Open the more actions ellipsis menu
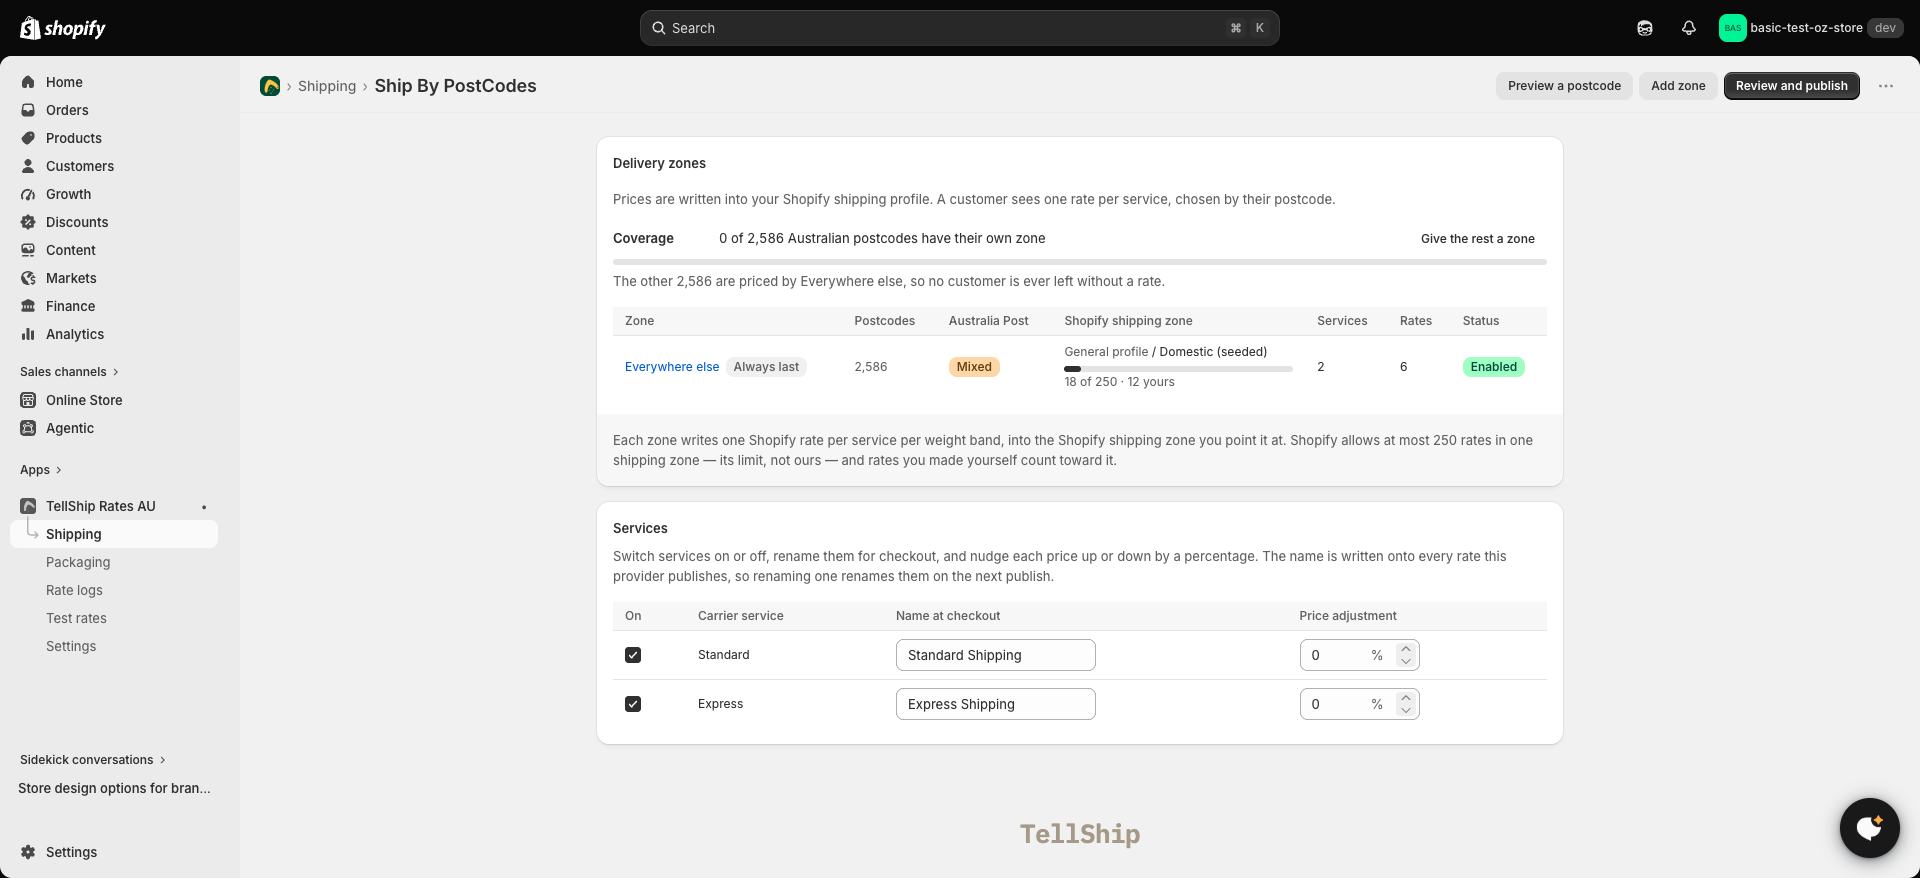This screenshot has height=878, width=1920. coord(1886,86)
